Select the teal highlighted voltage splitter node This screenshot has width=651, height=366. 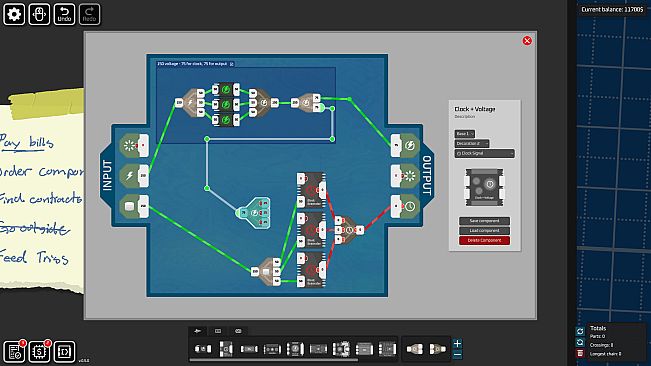(x=254, y=213)
